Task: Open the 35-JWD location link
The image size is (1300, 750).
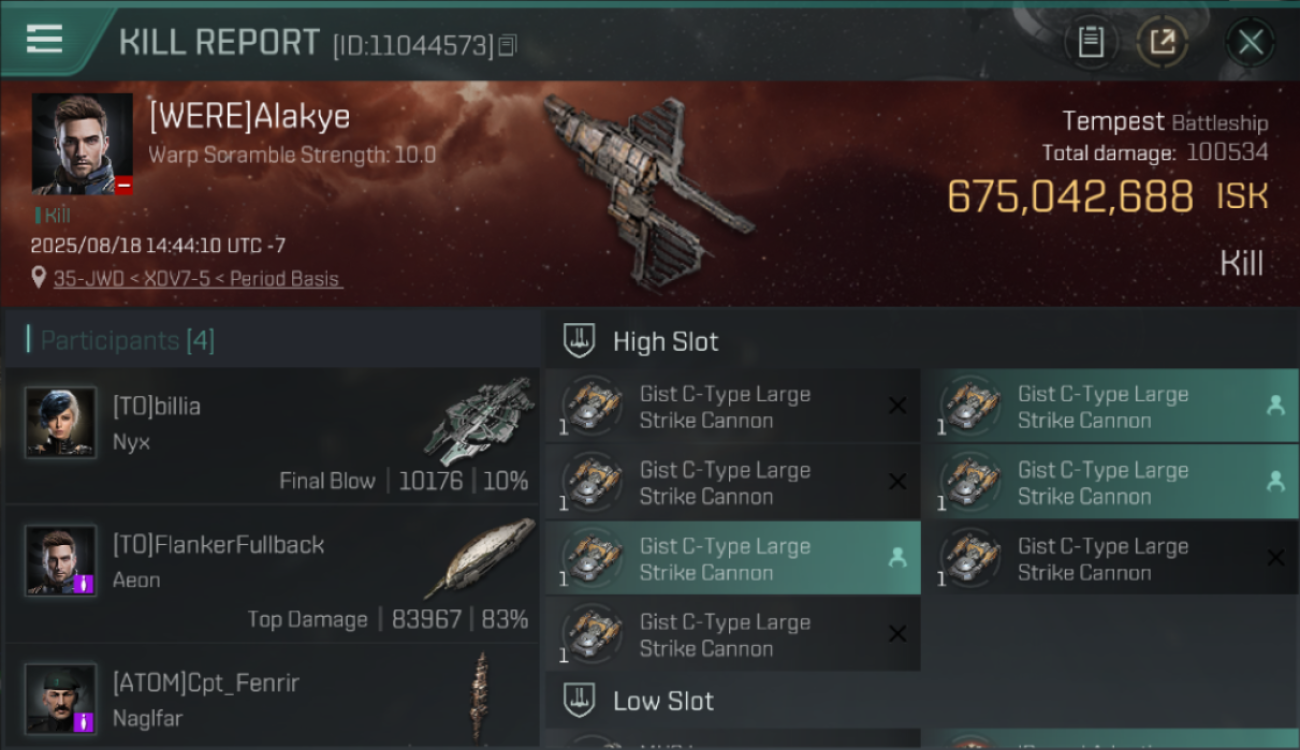Action: point(198,279)
